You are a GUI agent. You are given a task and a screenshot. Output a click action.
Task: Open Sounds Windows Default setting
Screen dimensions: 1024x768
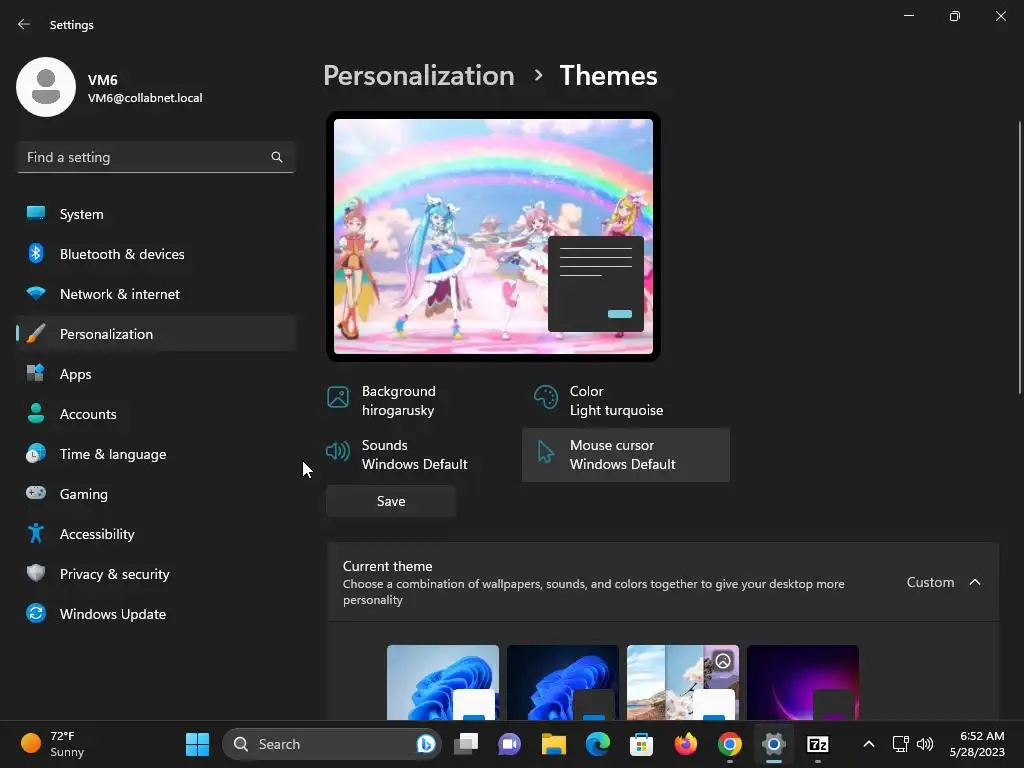[418, 455]
